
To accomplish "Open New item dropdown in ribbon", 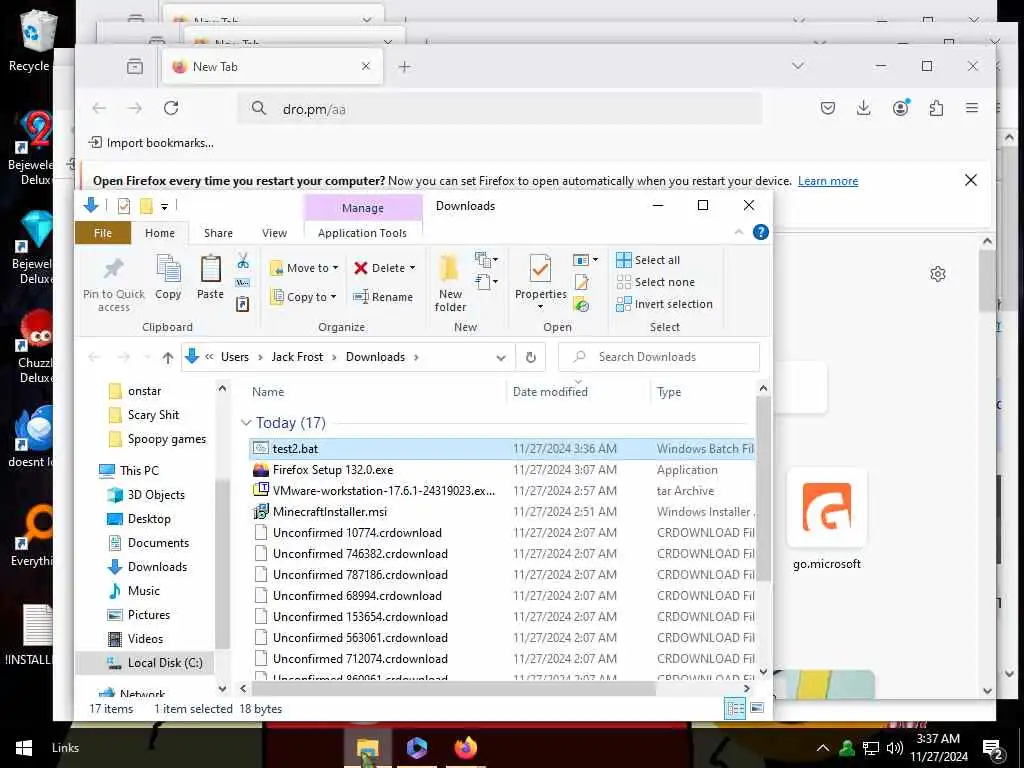I will point(487,260).
